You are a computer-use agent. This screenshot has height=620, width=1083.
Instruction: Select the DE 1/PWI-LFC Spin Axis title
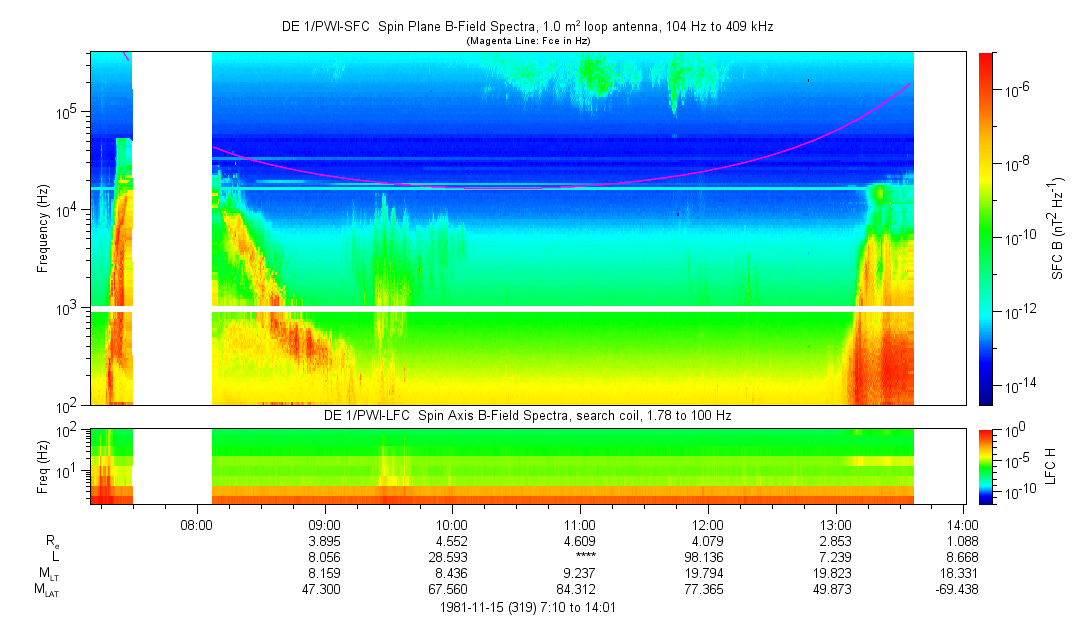pos(527,415)
